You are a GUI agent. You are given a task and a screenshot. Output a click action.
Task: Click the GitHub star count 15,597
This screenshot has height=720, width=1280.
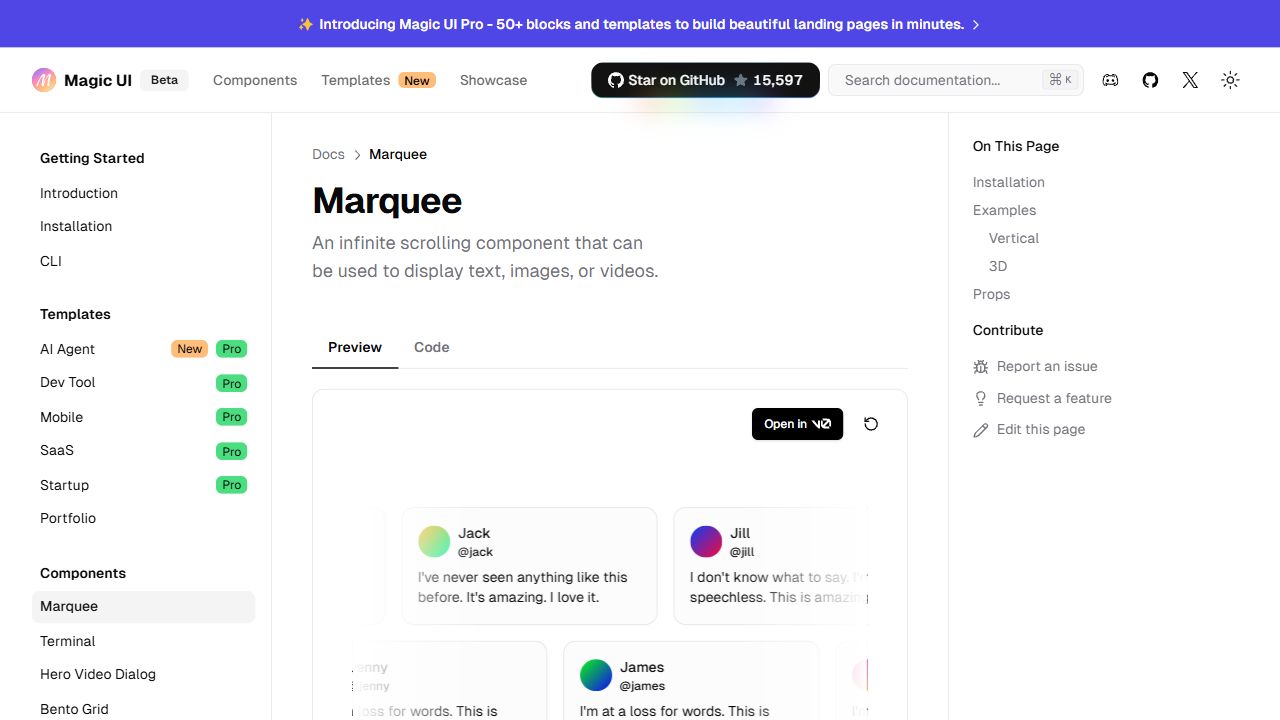coord(778,80)
